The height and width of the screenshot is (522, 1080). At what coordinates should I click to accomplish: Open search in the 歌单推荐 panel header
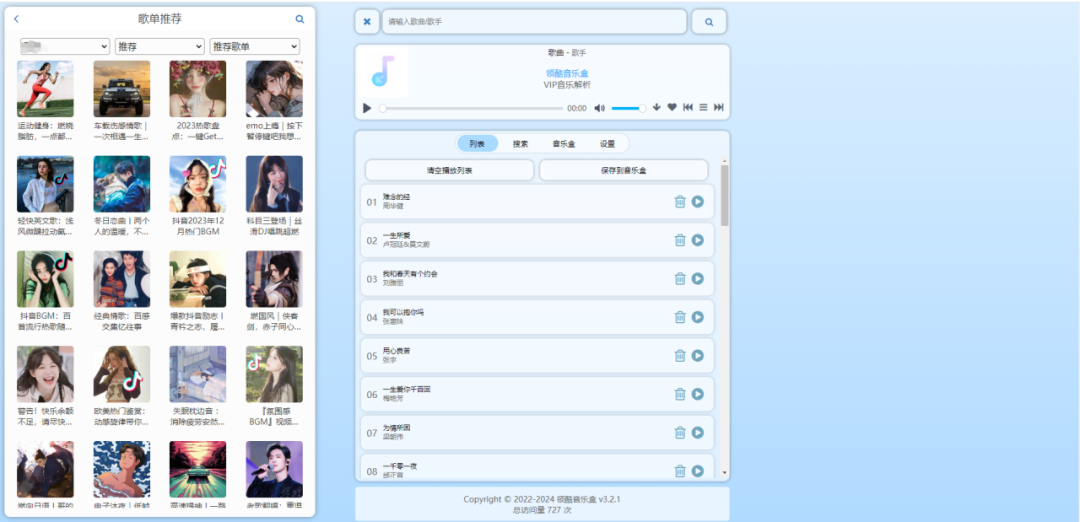click(x=299, y=19)
